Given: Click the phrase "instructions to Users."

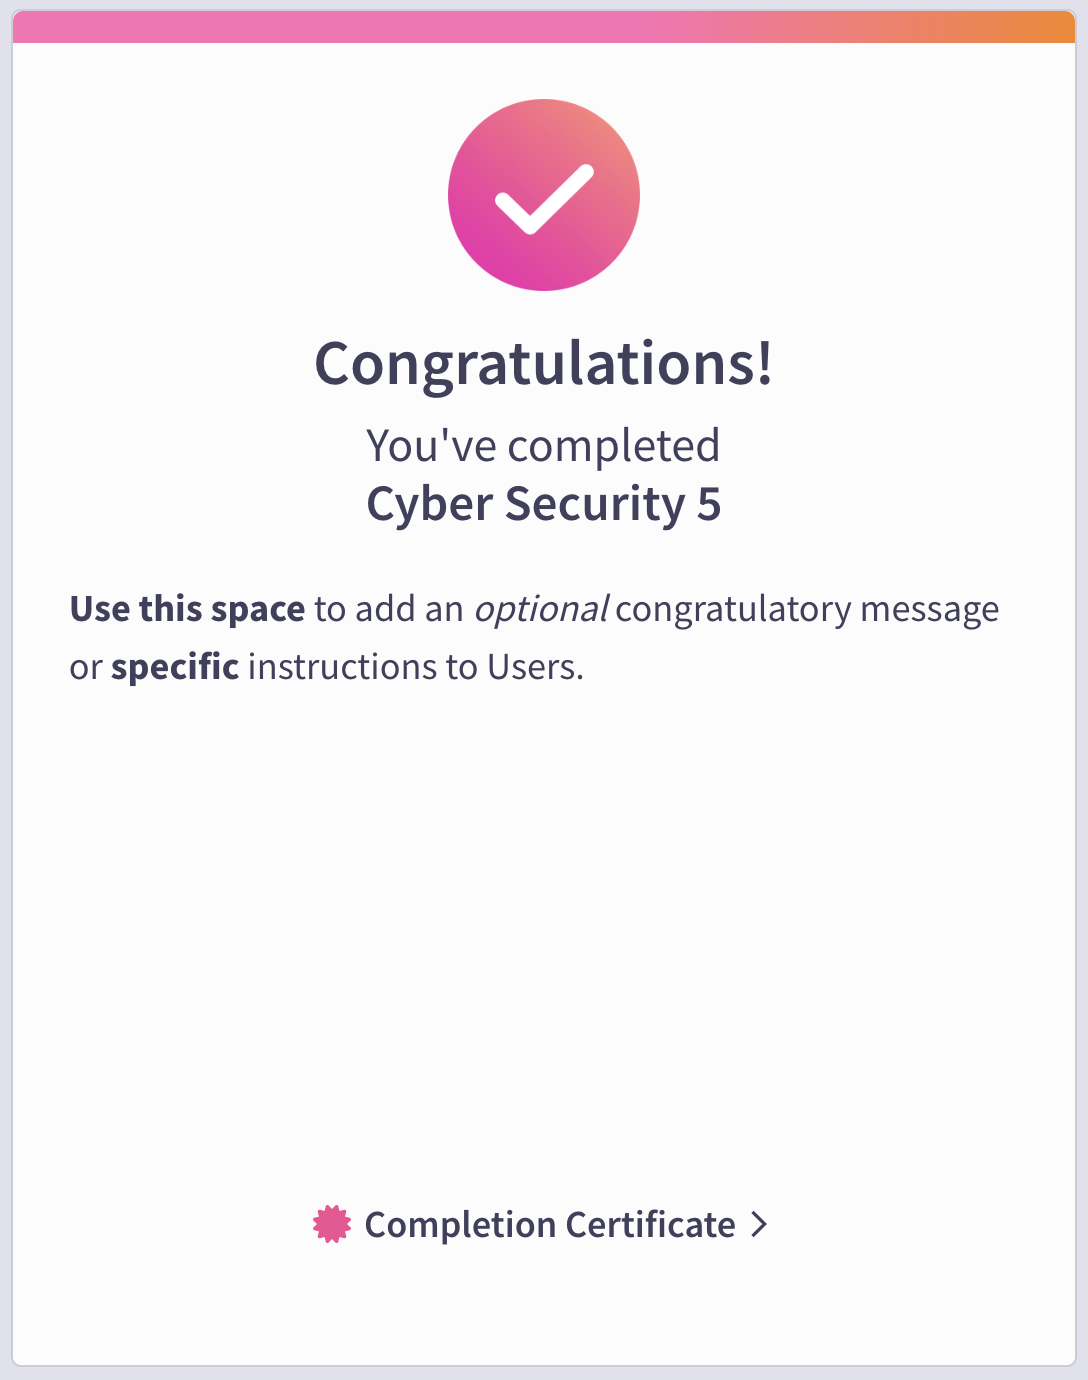Looking at the screenshot, I should click(x=416, y=667).
